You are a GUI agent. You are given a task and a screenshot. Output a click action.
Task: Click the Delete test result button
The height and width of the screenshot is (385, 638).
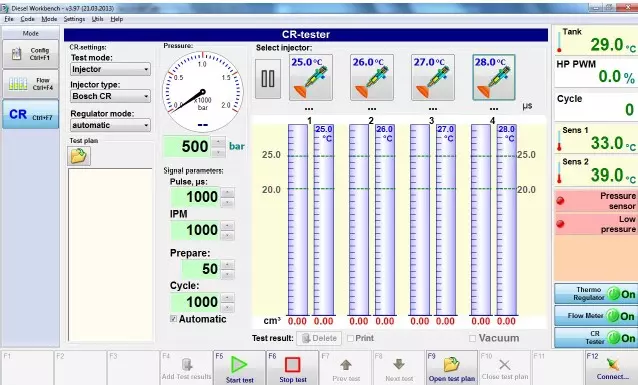point(319,338)
